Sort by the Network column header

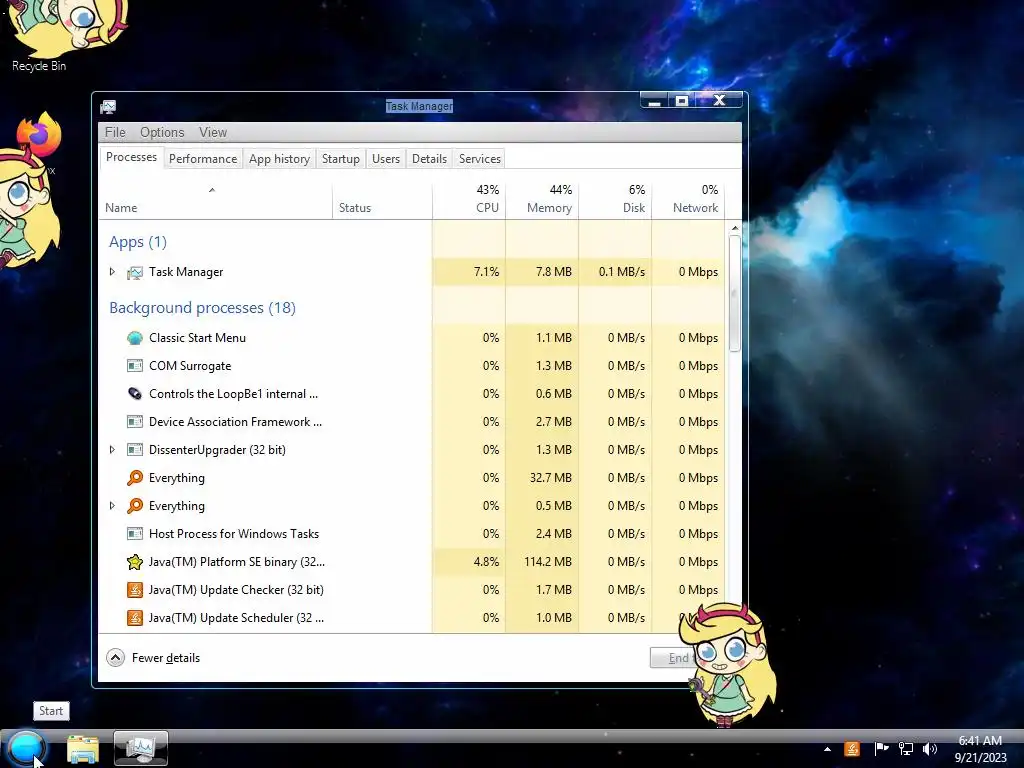[688, 199]
